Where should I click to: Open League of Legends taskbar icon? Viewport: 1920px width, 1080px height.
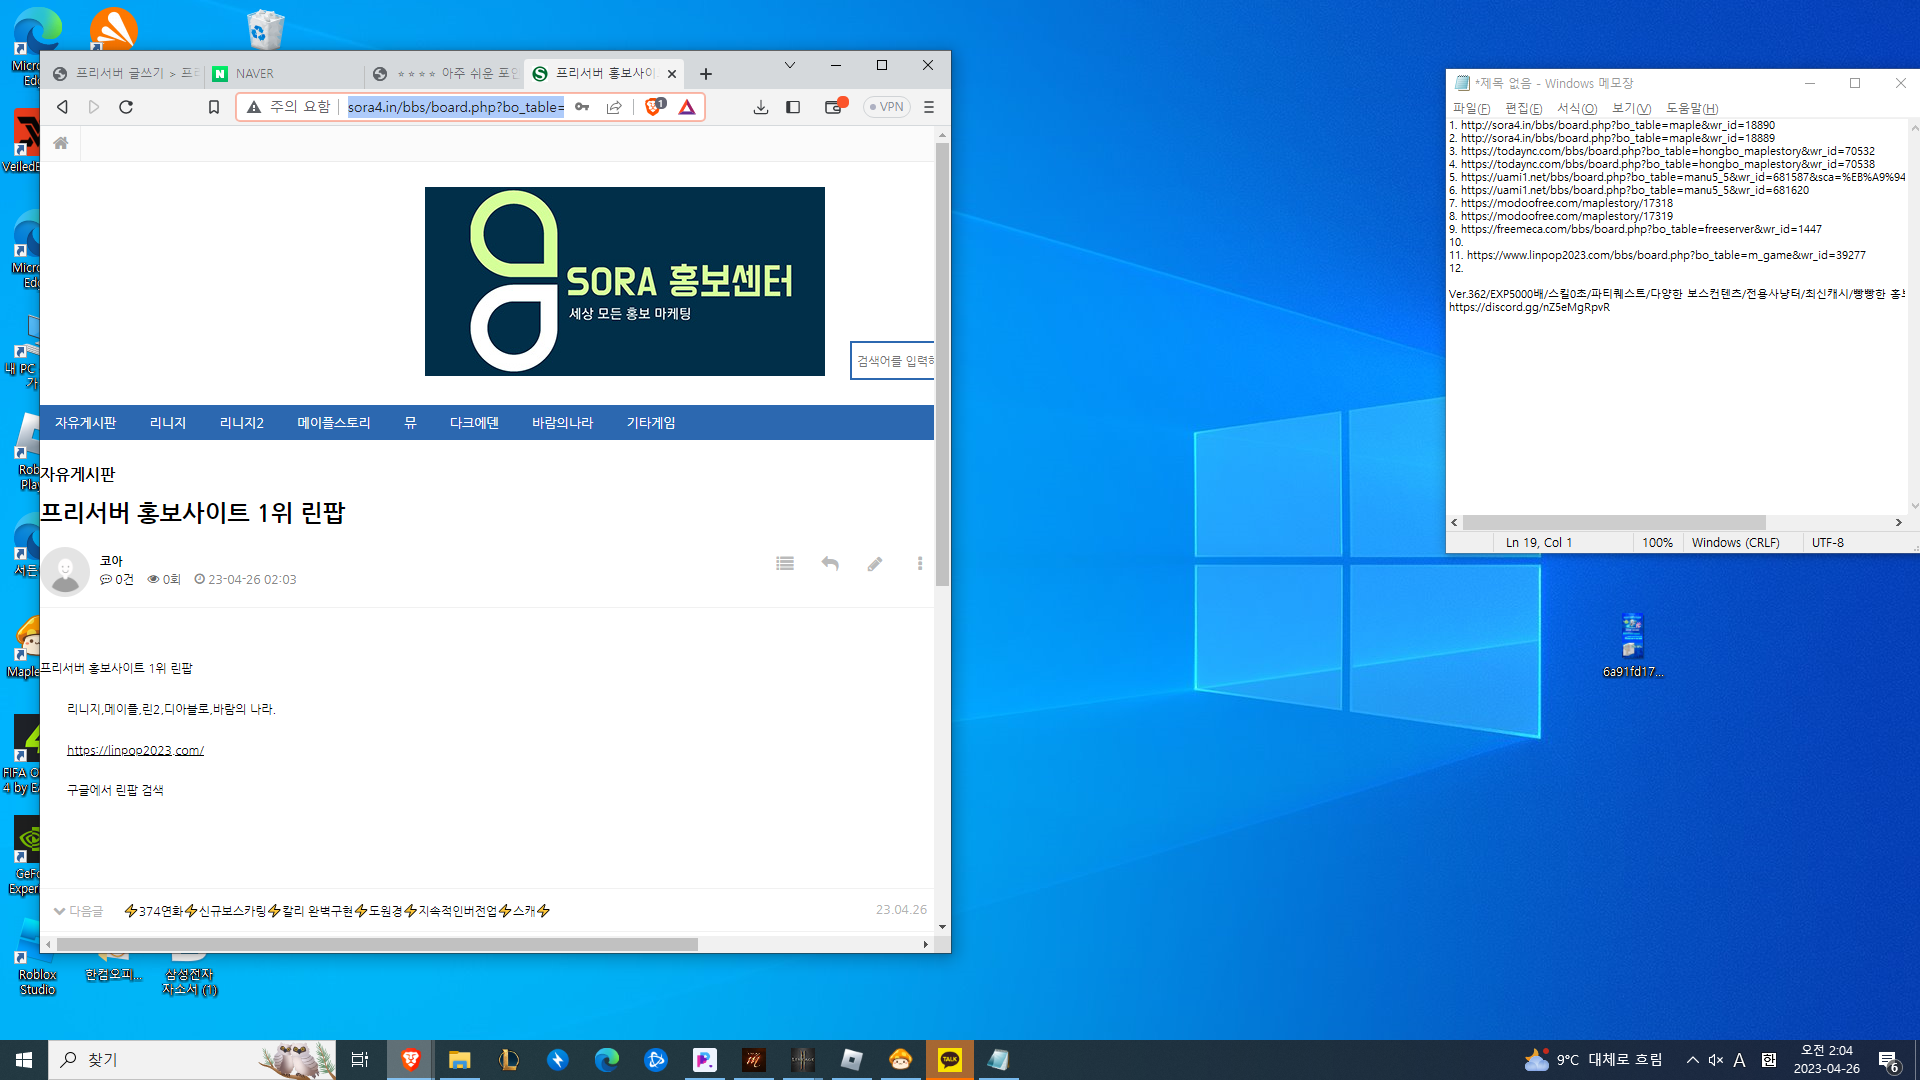508,1060
